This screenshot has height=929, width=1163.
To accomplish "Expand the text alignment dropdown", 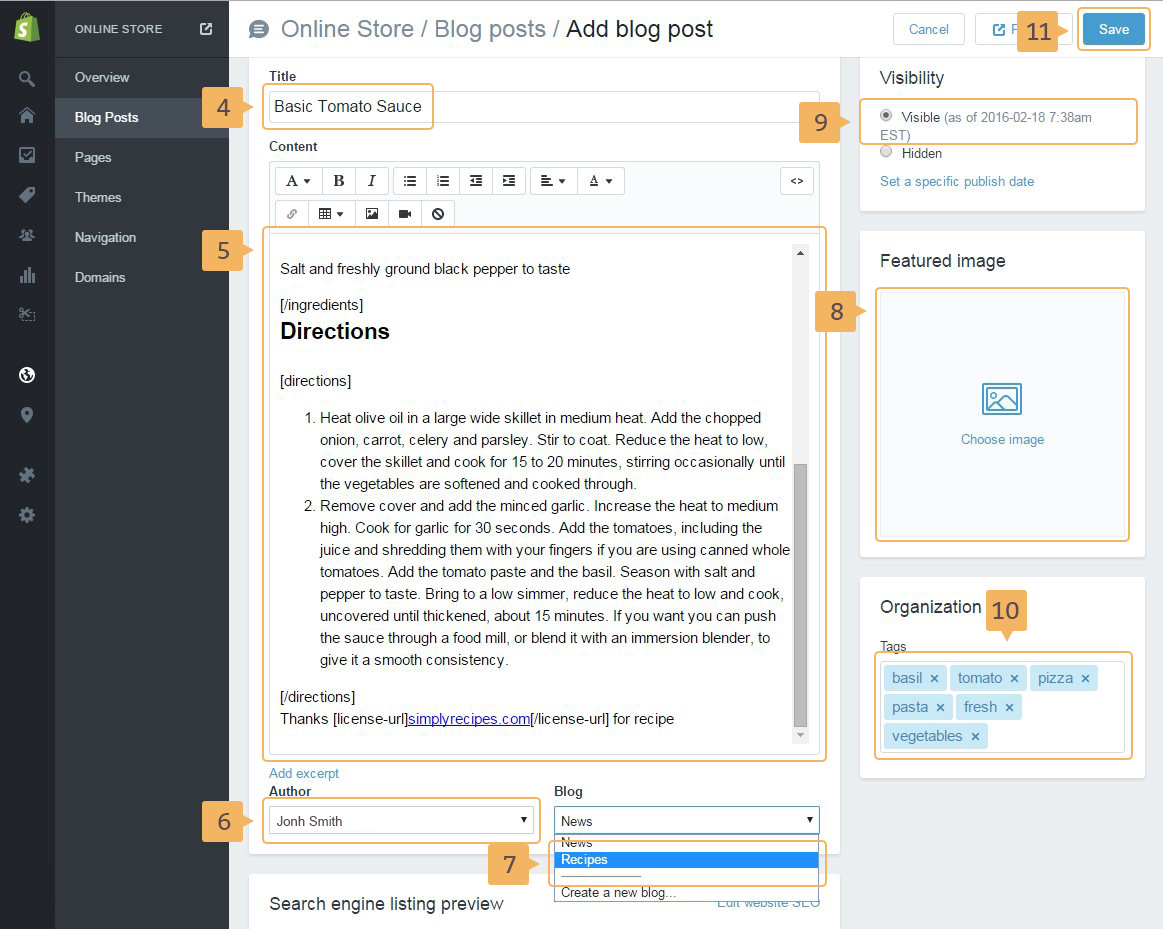I will [552, 181].
